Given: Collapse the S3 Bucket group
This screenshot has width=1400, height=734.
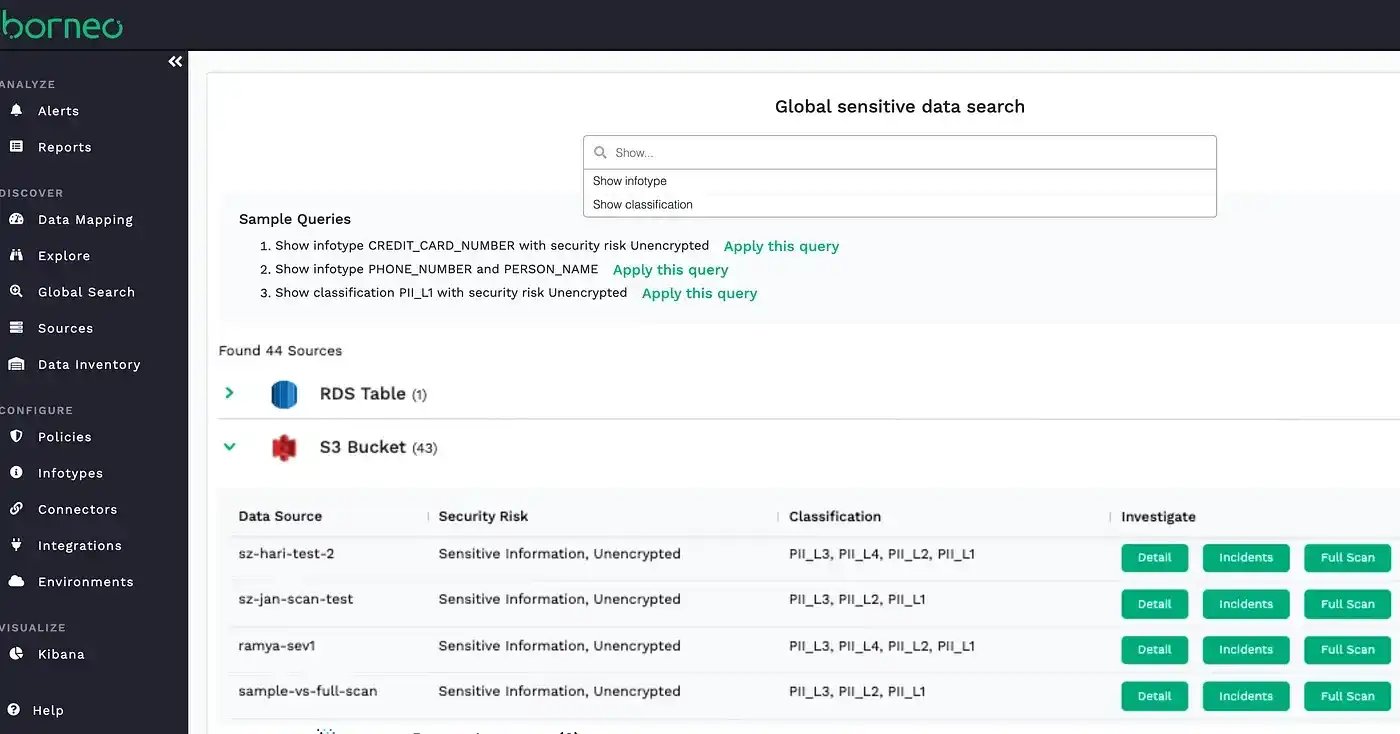Looking at the screenshot, I should 229,447.
